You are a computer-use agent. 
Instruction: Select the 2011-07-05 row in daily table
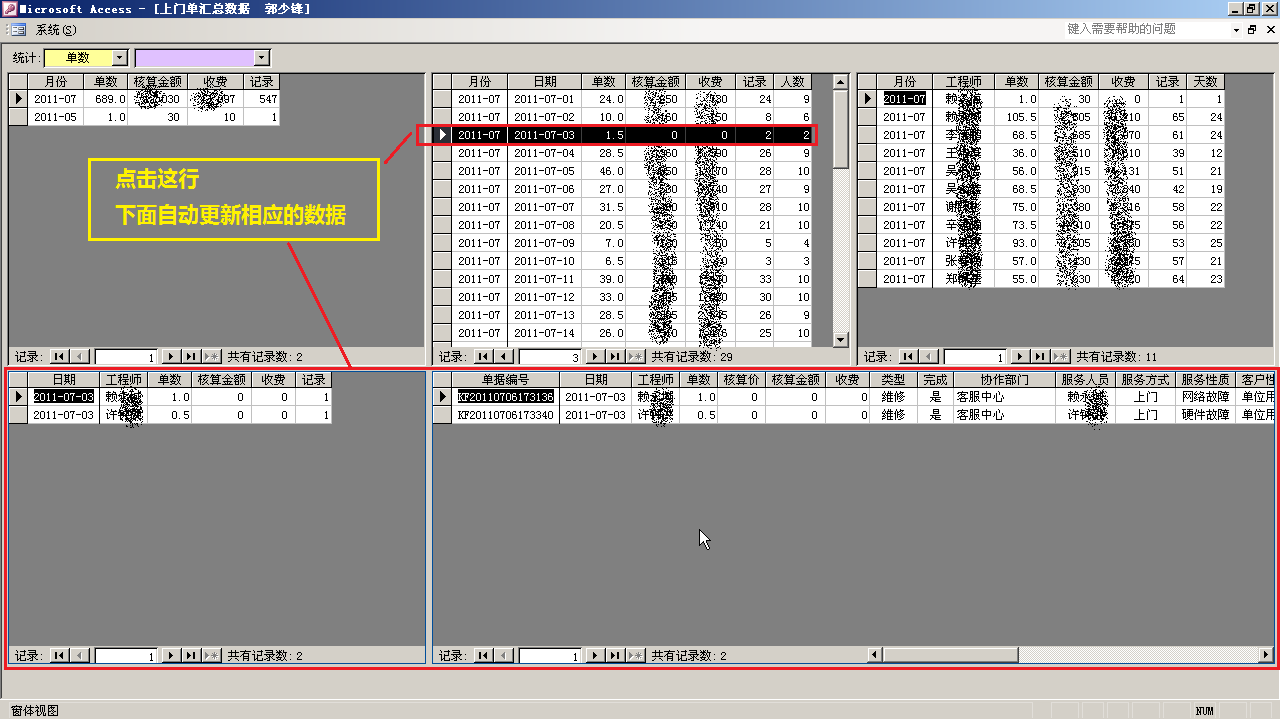point(442,171)
